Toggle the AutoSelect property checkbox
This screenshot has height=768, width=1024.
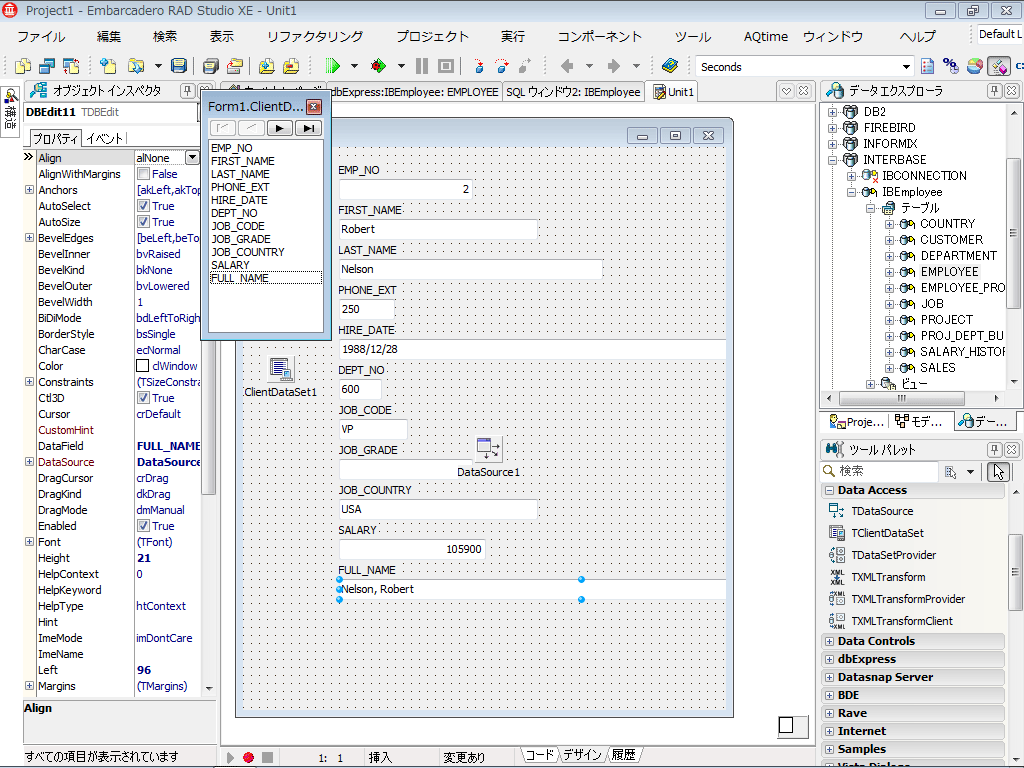pyautogui.click(x=144, y=206)
